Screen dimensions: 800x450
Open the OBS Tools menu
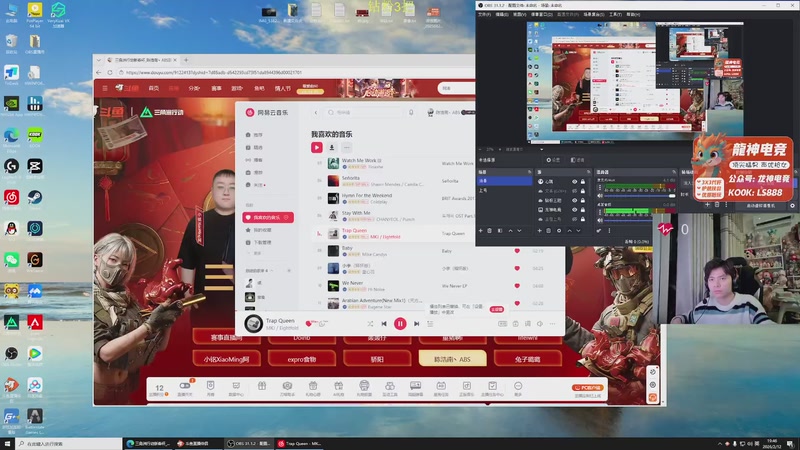[x=615, y=14]
